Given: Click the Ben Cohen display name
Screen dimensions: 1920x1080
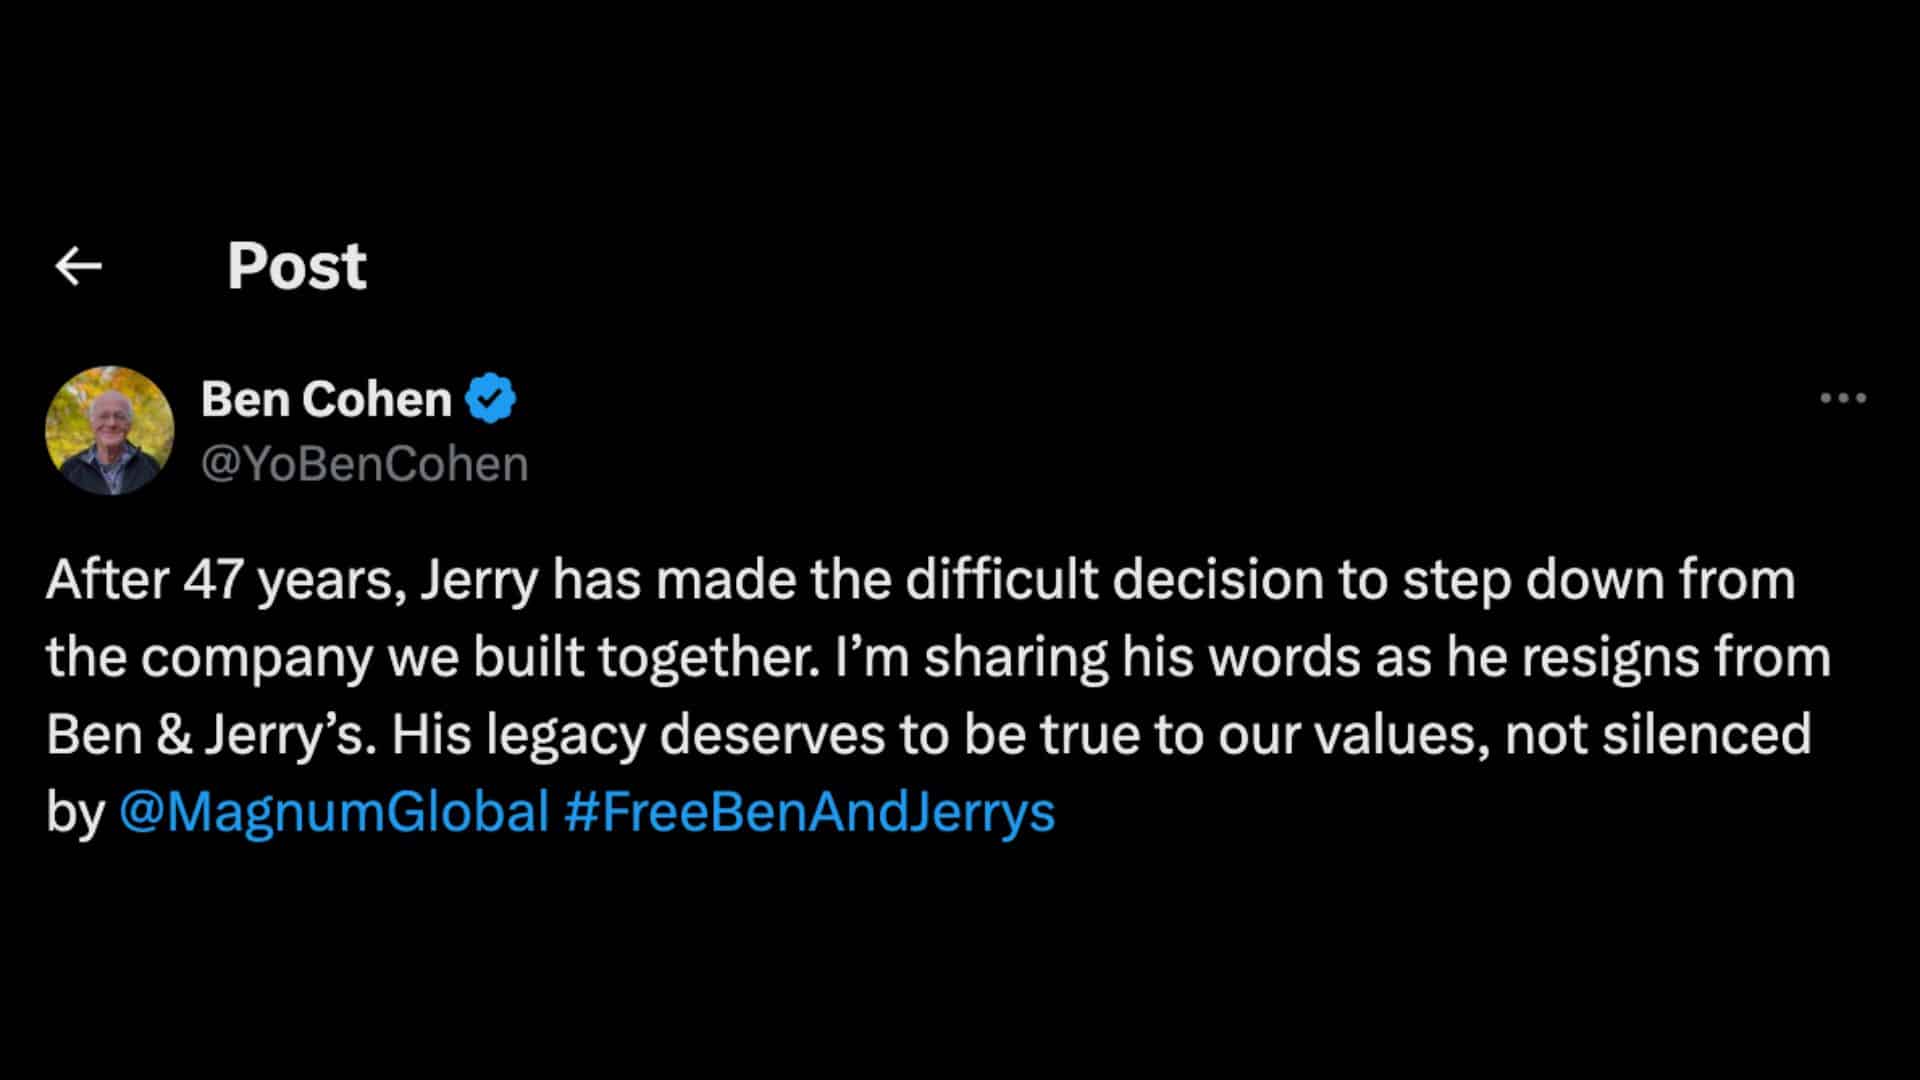Looking at the screenshot, I should pos(326,399).
